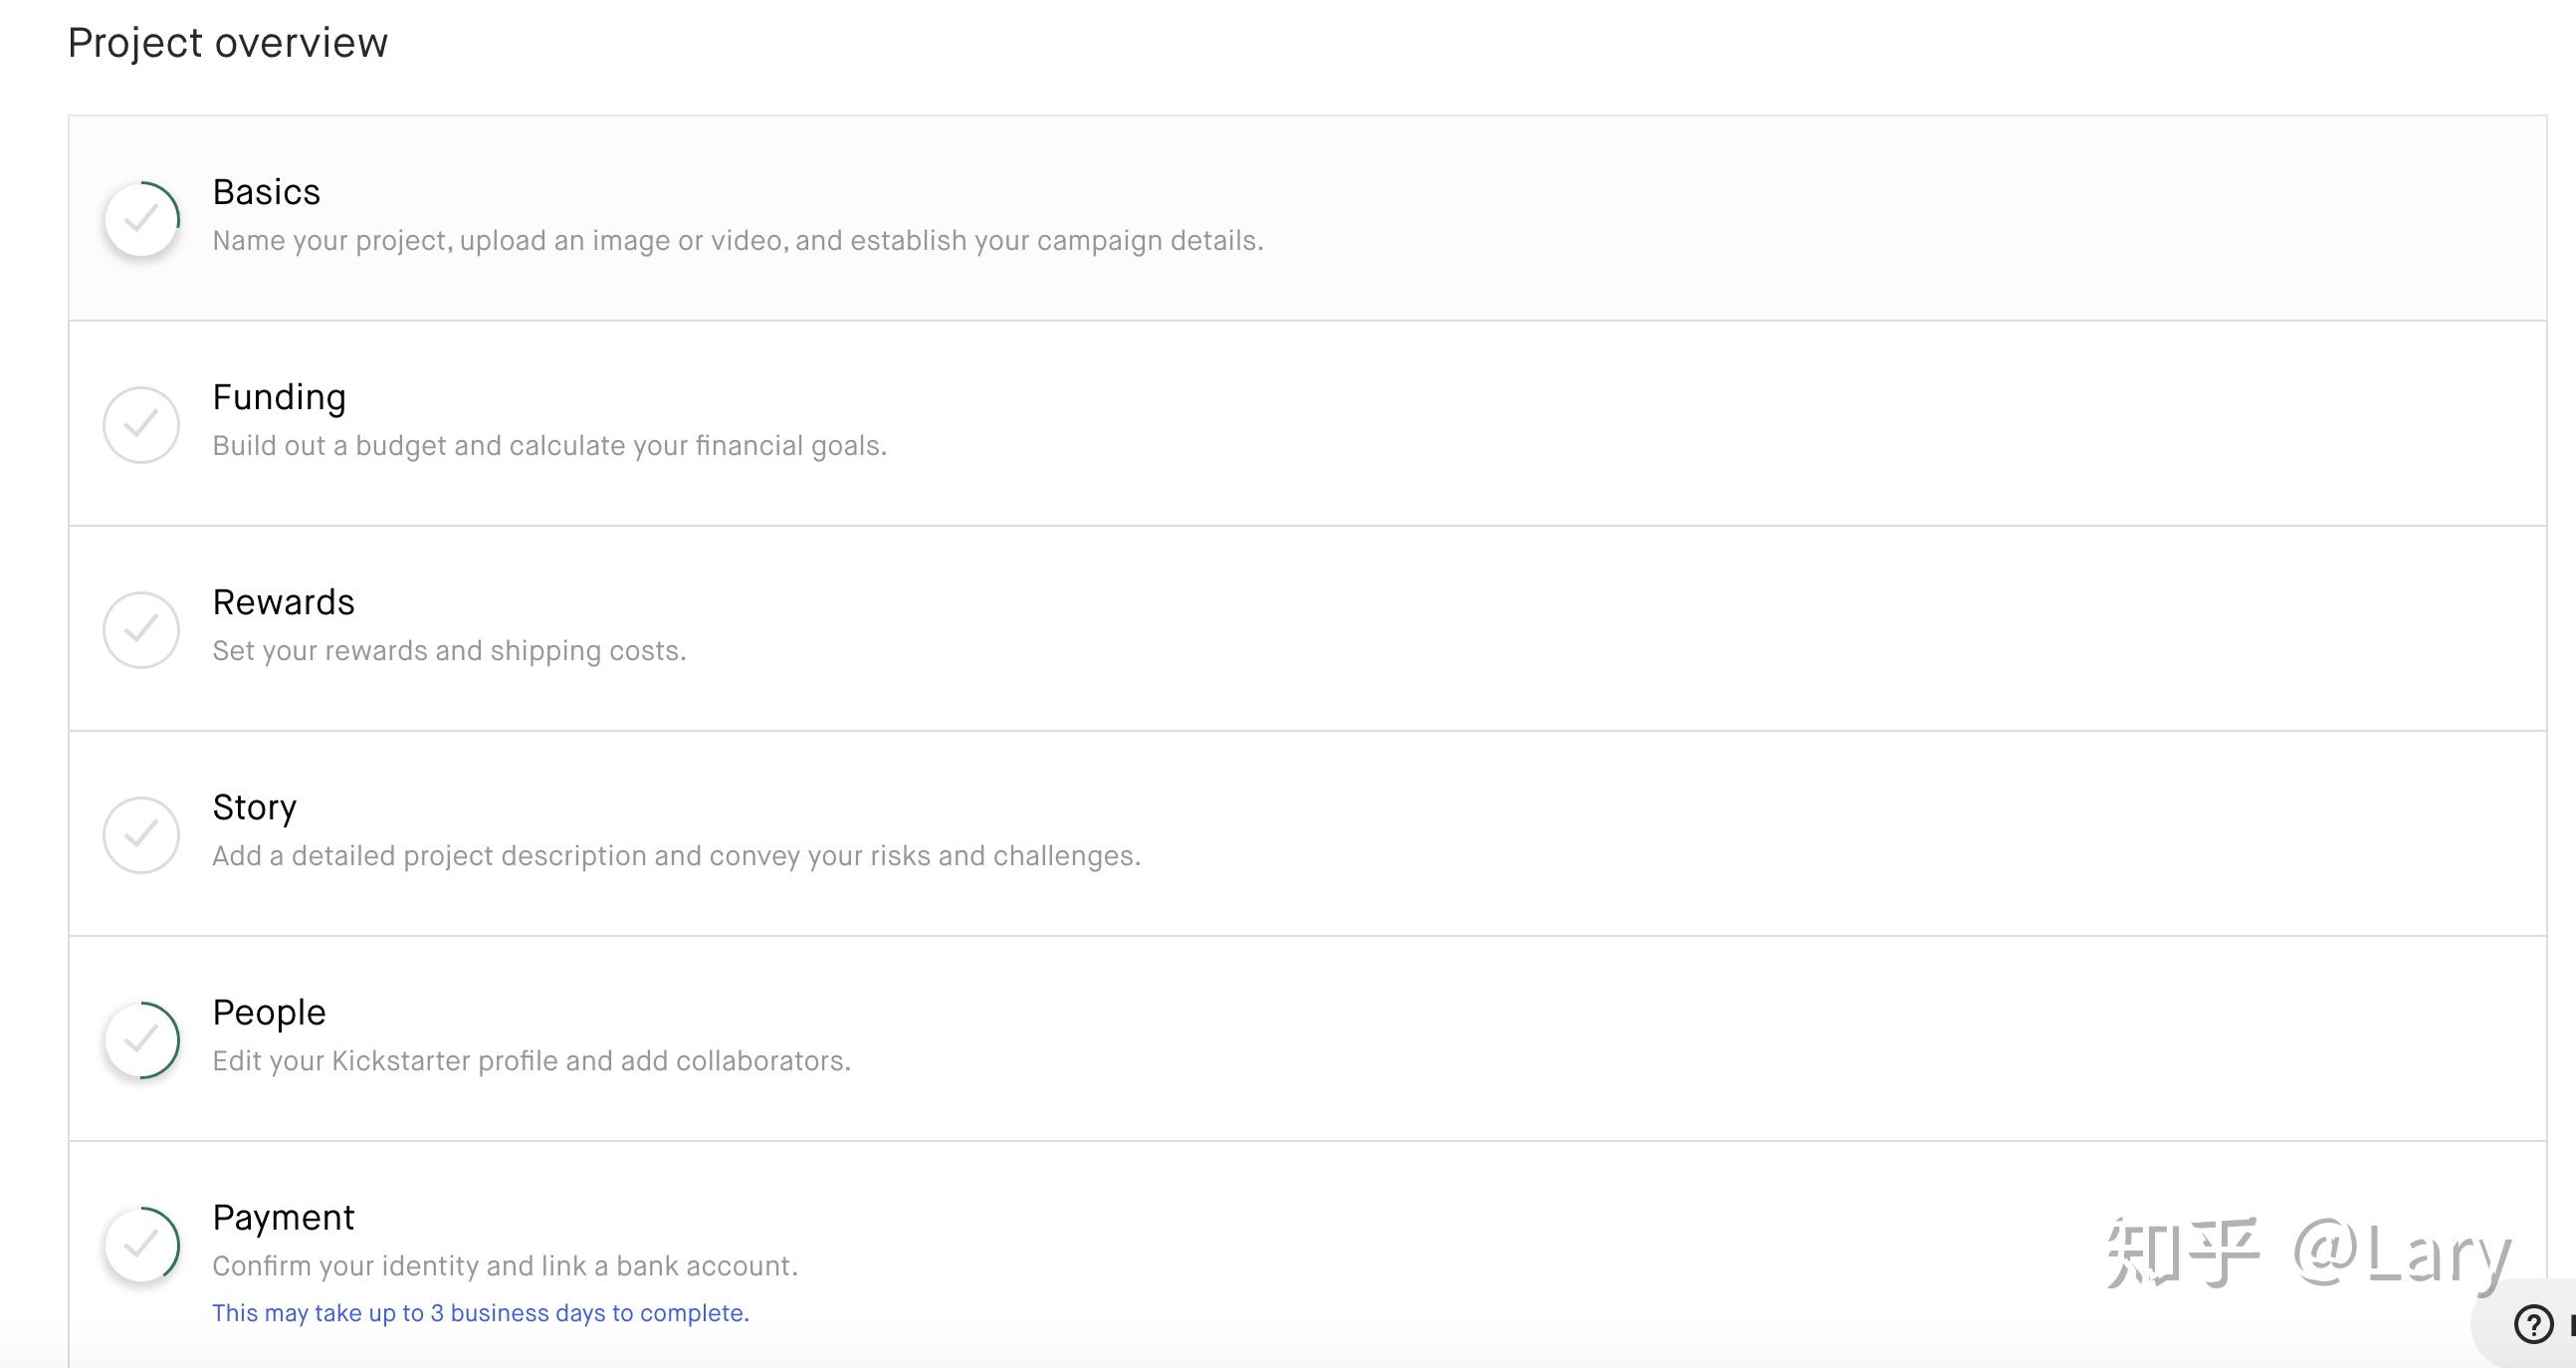This screenshot has height=1368, width=2576.
Task: Open the Payment section heading
Action: coord(283,1217)
